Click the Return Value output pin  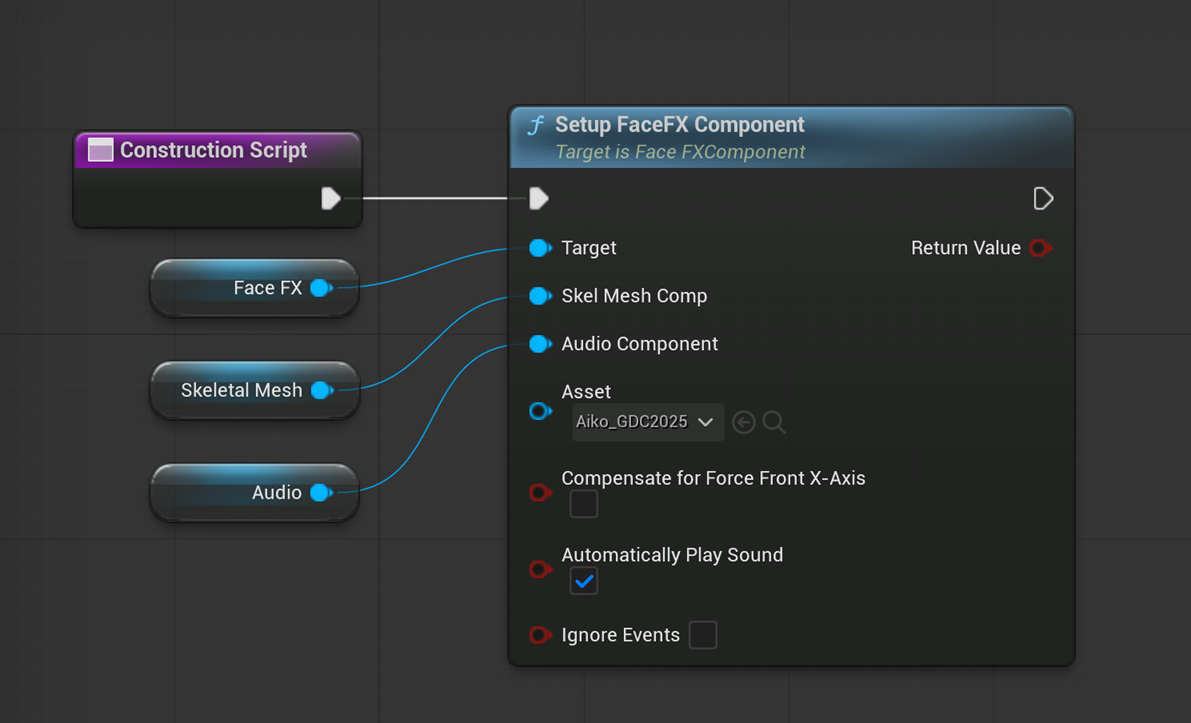click(x=1040, y=248)
